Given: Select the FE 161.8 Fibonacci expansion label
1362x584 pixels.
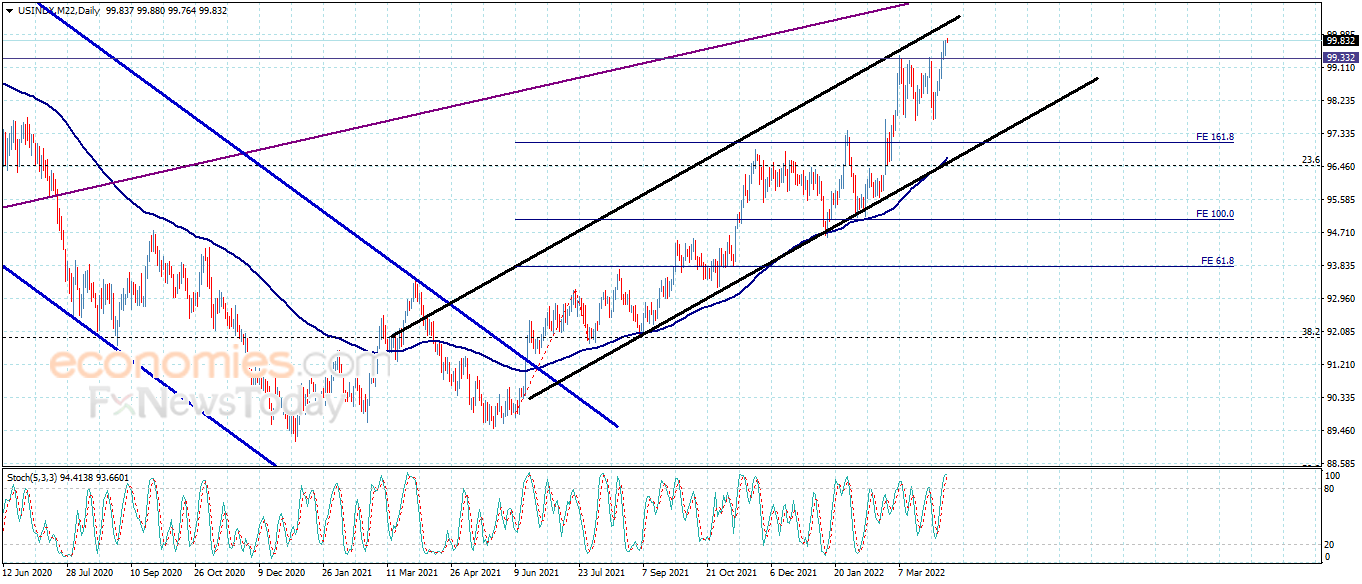Looking at the screenshot, I should (x=1215, y=136).
